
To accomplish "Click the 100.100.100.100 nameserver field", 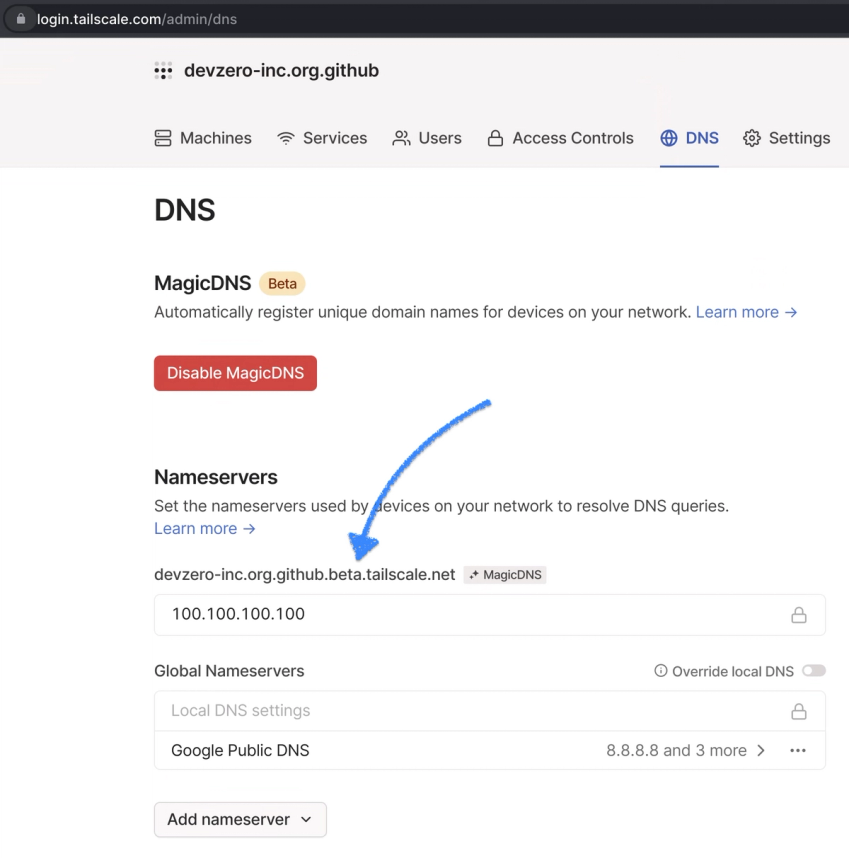I will click(490, 615).
